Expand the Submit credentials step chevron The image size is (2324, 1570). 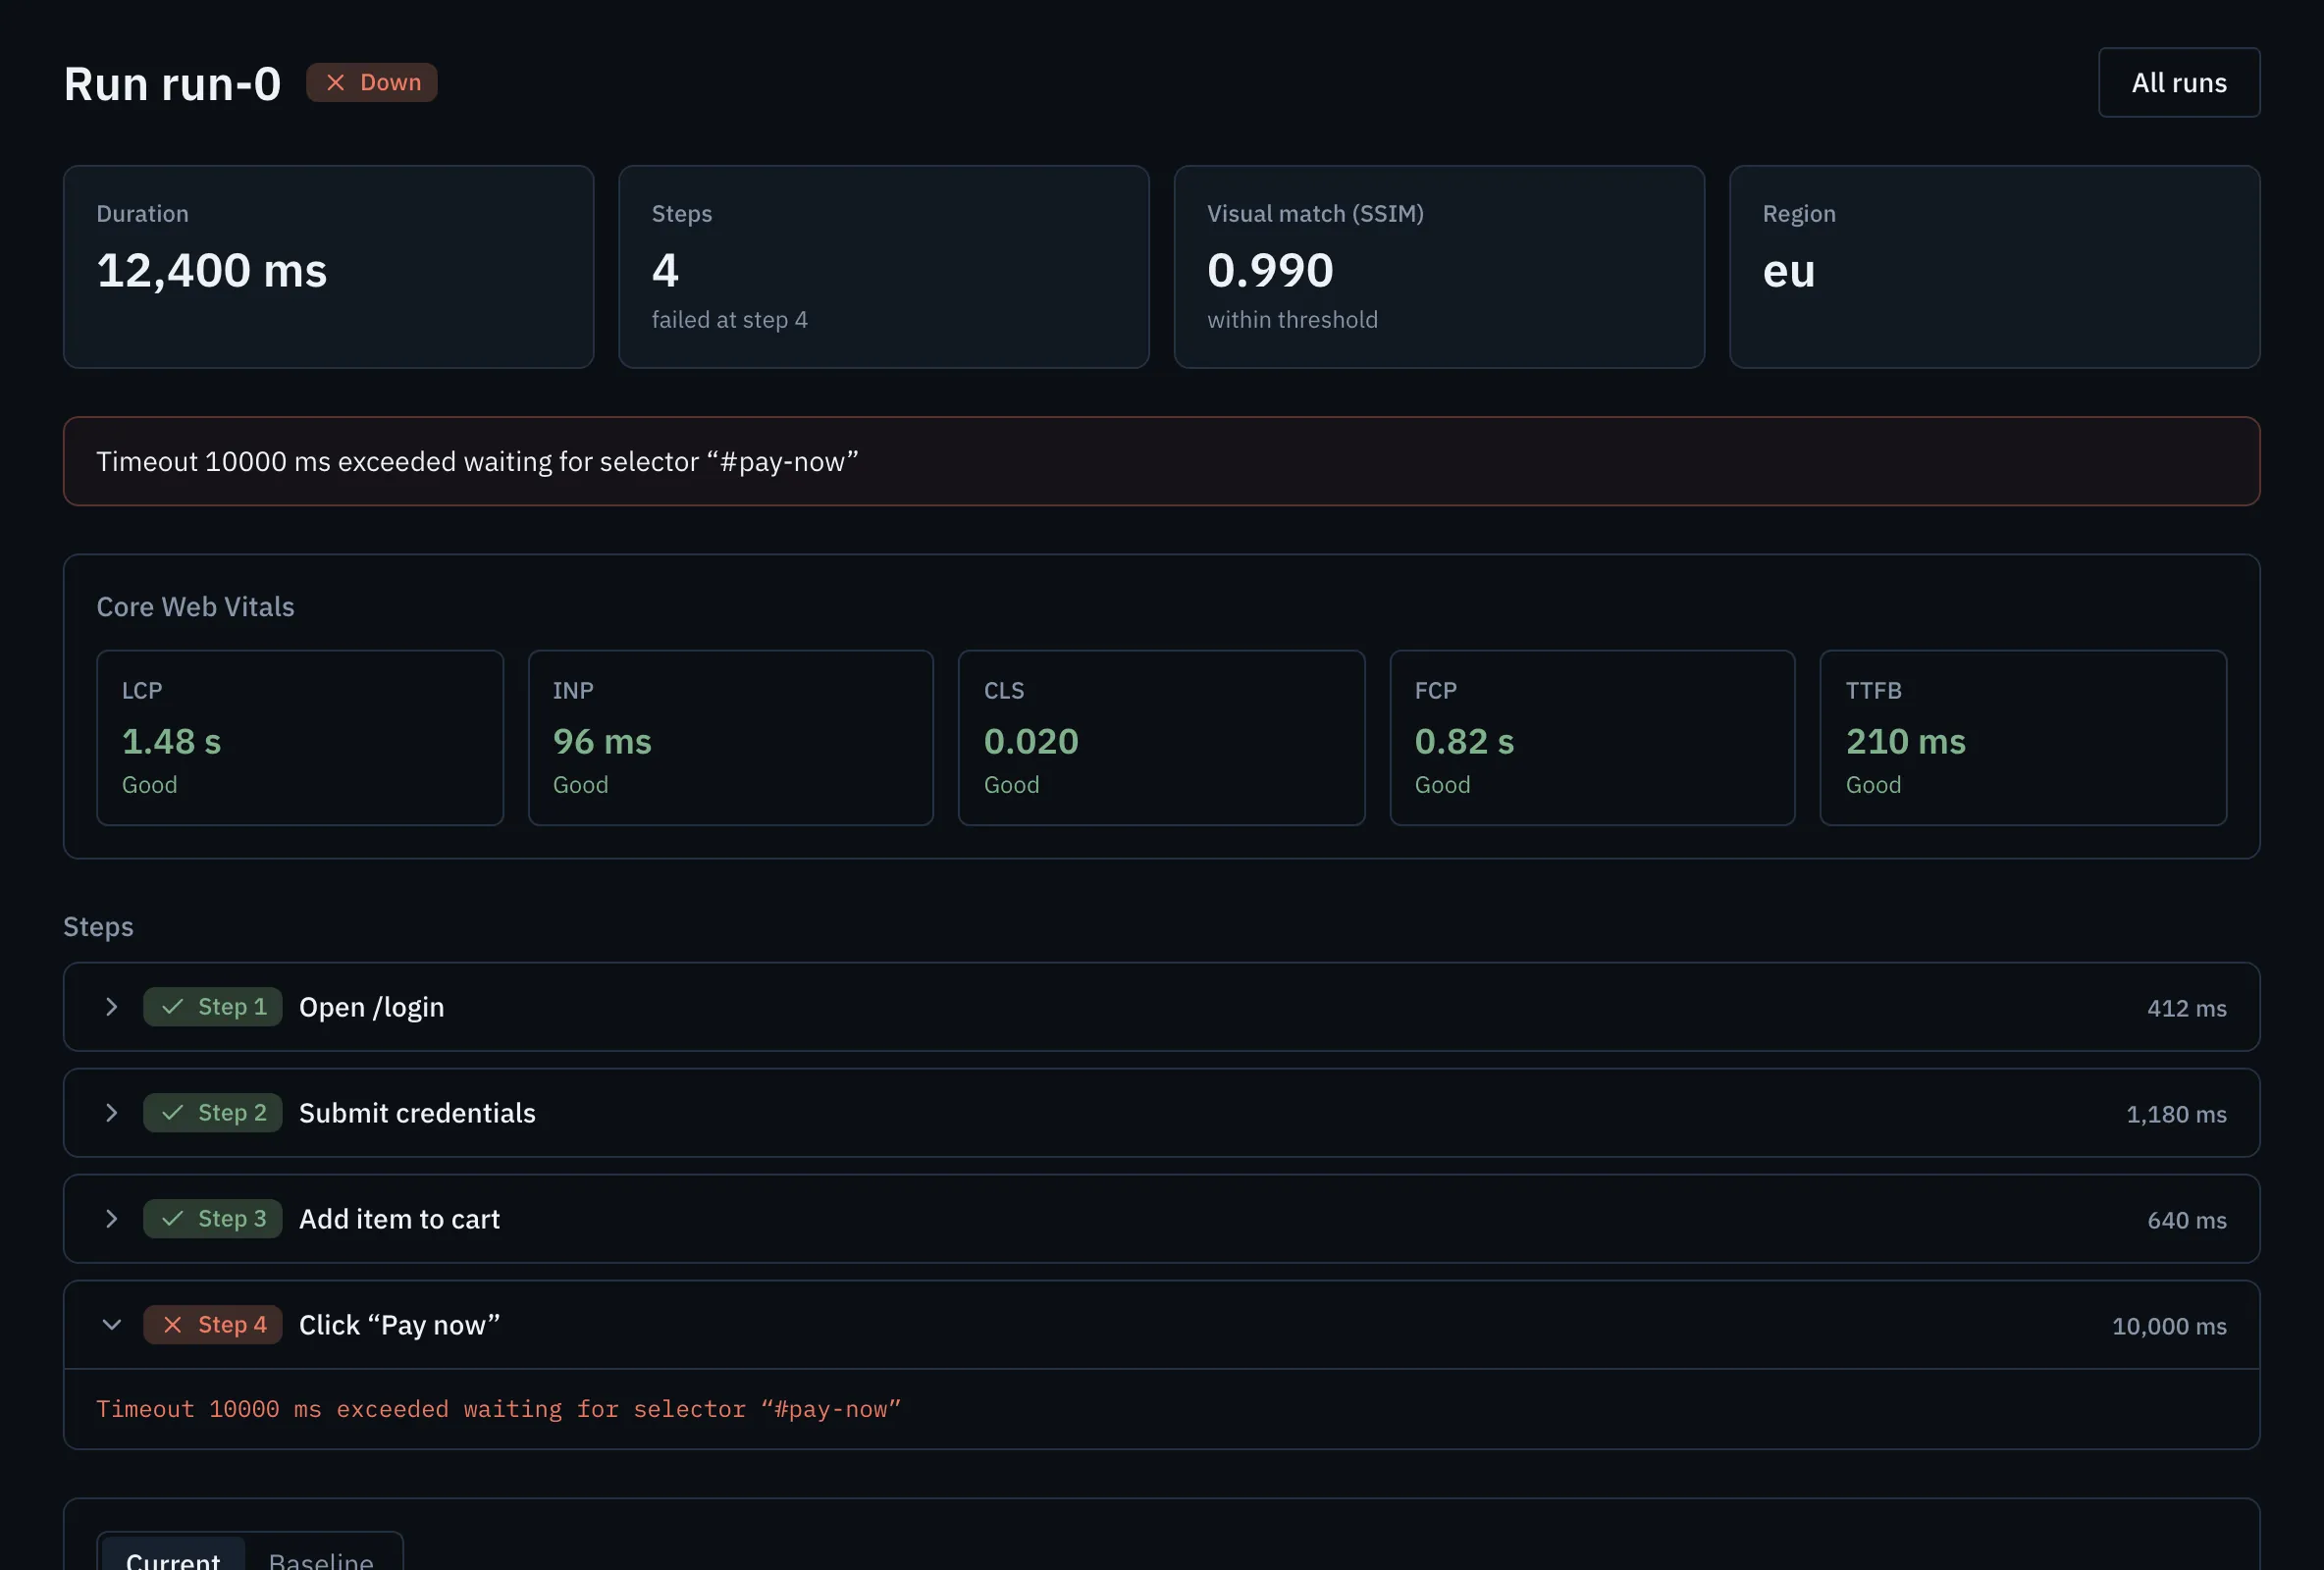pyautogui.click(x=111, y=1113)
